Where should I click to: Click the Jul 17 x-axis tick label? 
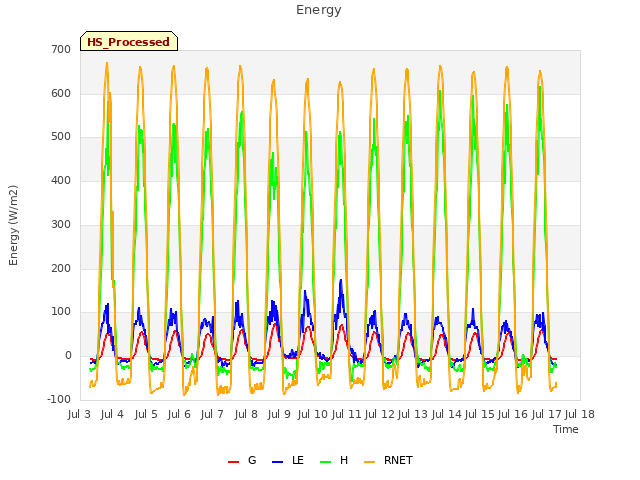(546, 414)
